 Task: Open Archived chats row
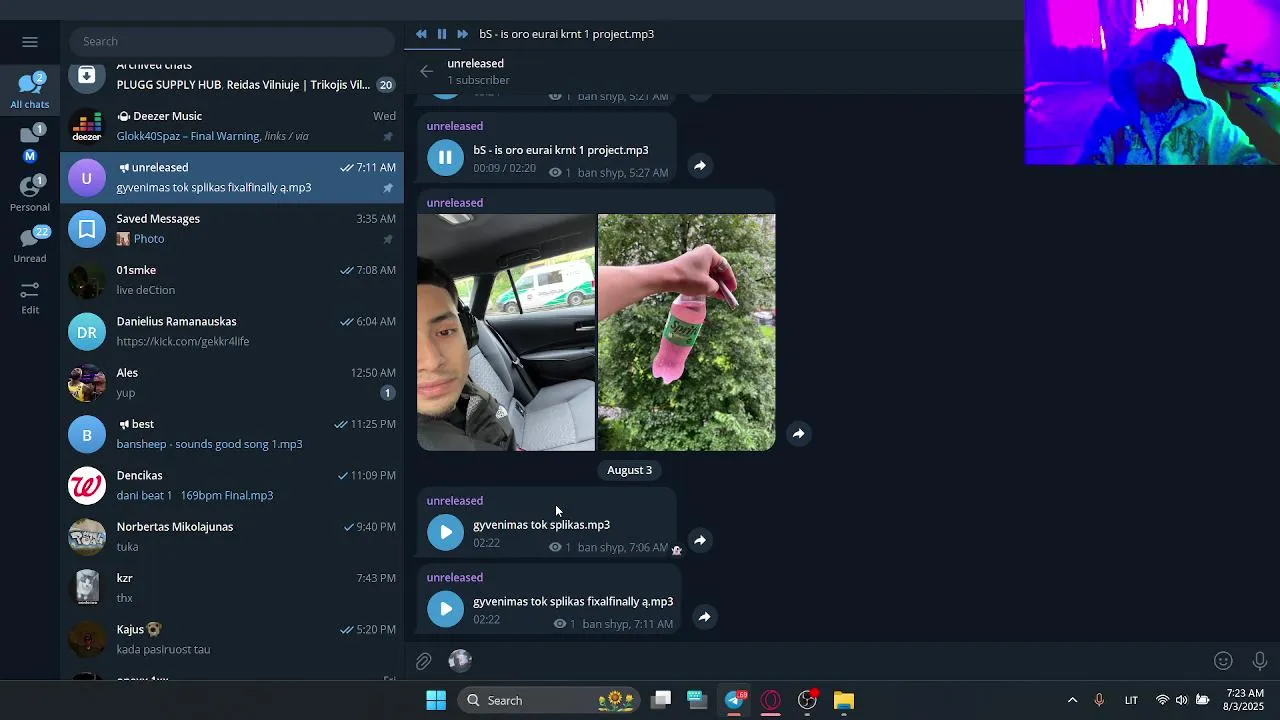[232, 76]
